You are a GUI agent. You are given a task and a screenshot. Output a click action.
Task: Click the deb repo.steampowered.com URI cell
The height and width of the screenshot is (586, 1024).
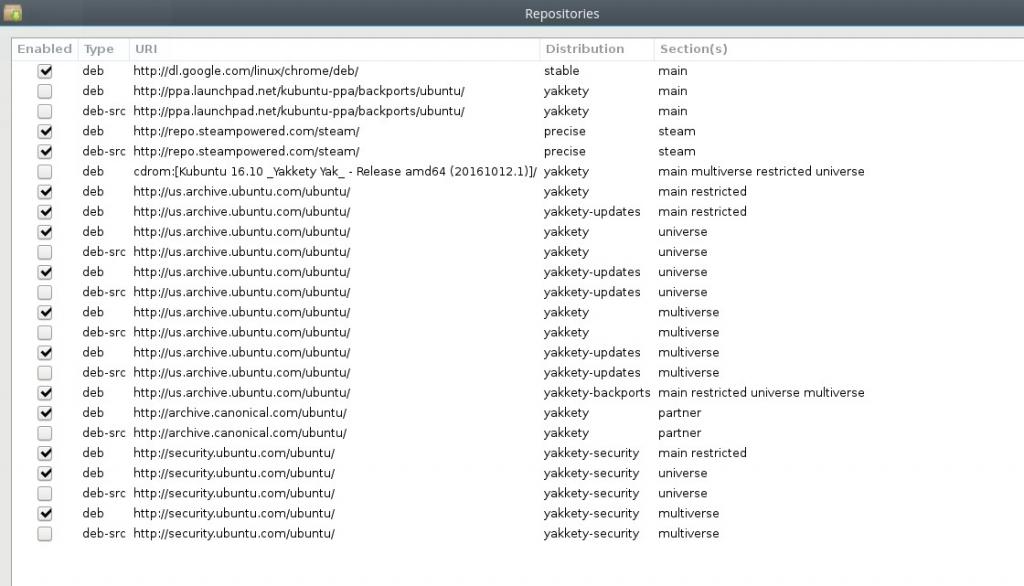(x=246, y=131)
